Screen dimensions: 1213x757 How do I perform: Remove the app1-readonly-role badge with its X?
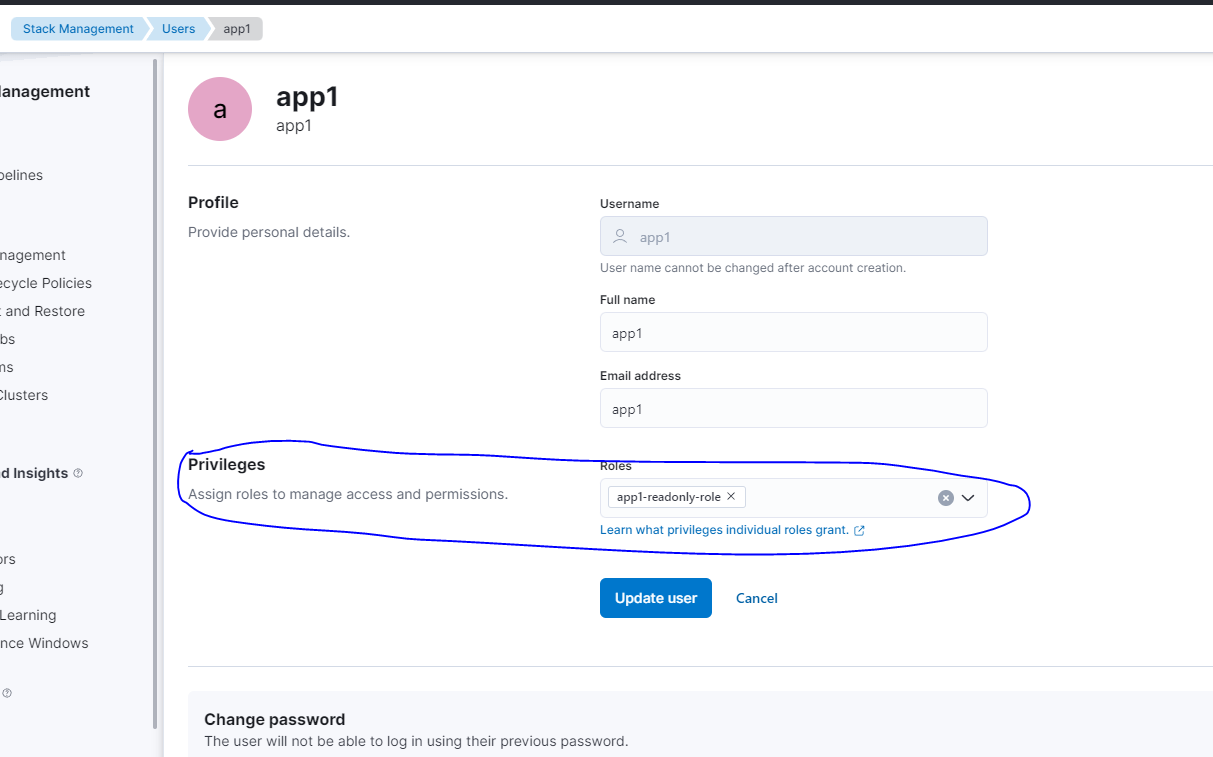731,497
